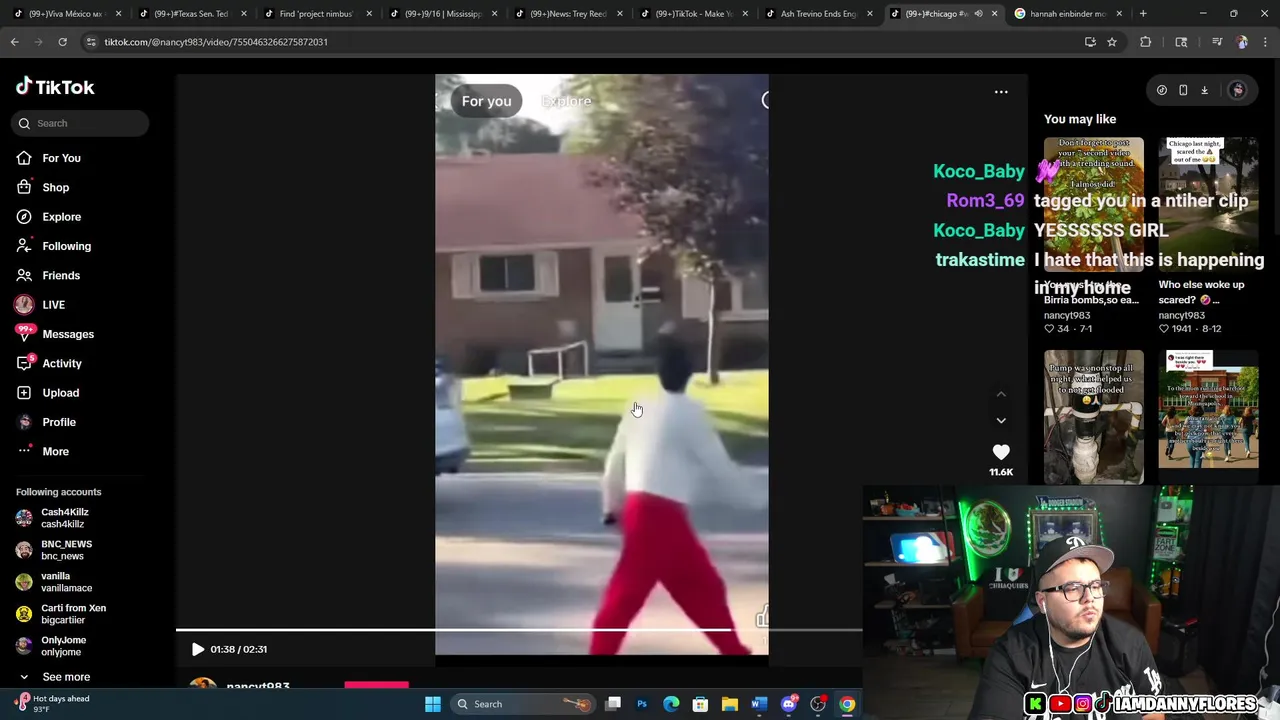This screenshot has width=1280, height=720.
Task: Open a new browser tab
Action: pos(1143,14)
